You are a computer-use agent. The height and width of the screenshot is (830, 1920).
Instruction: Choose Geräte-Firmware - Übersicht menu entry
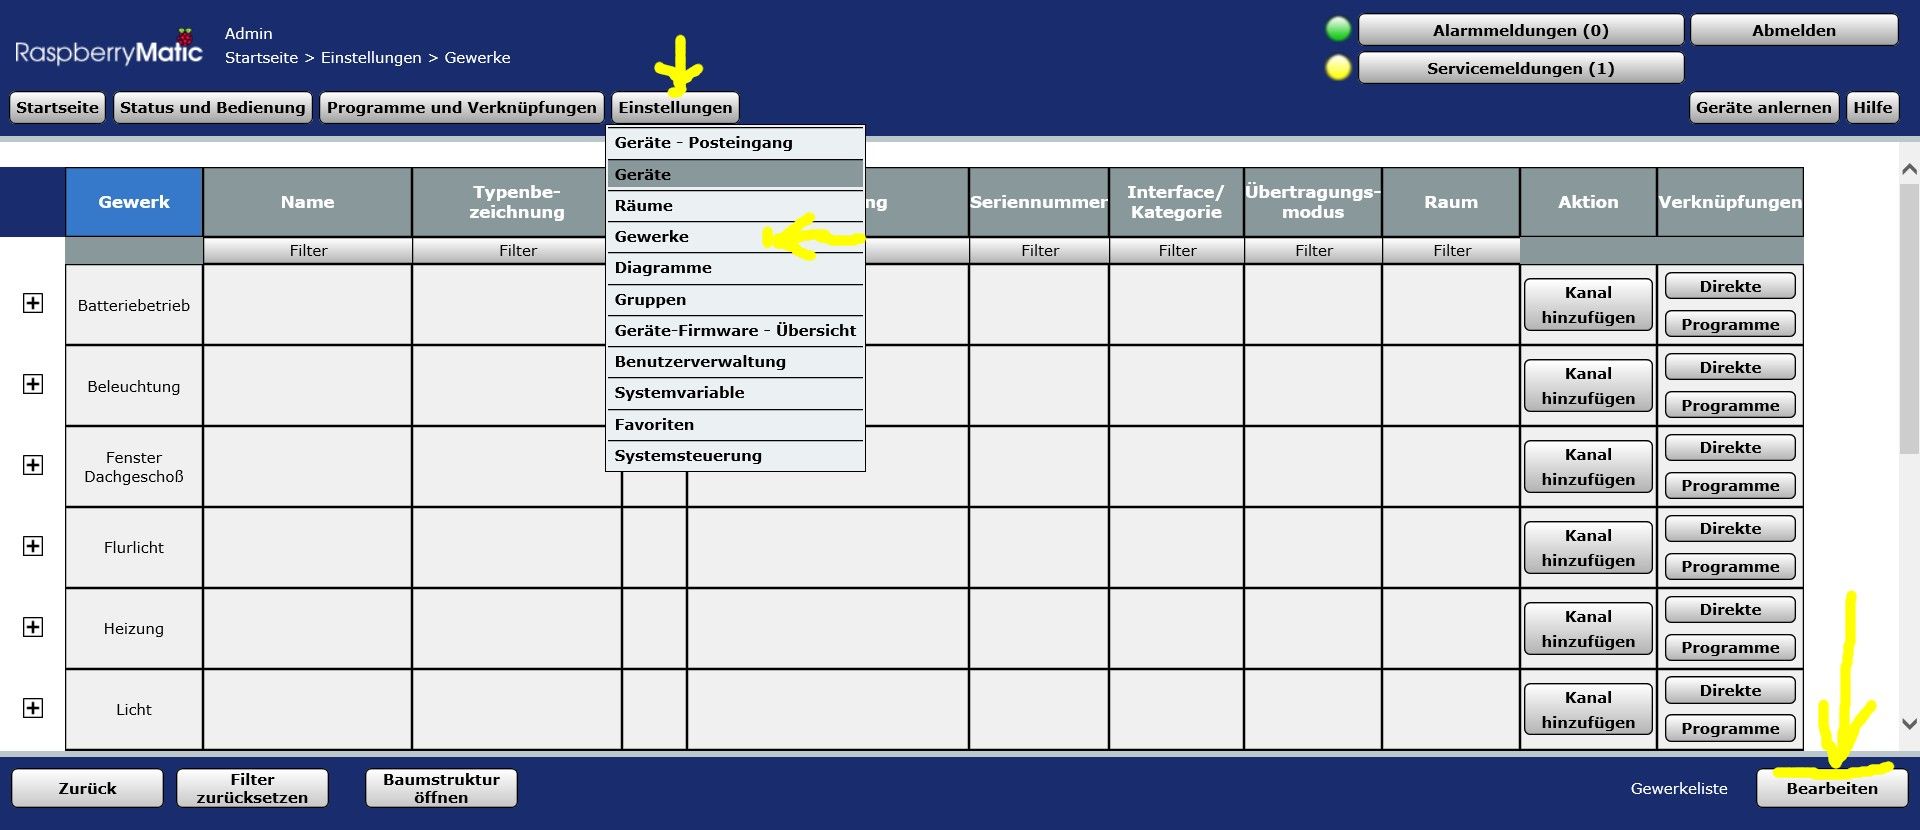734,331
